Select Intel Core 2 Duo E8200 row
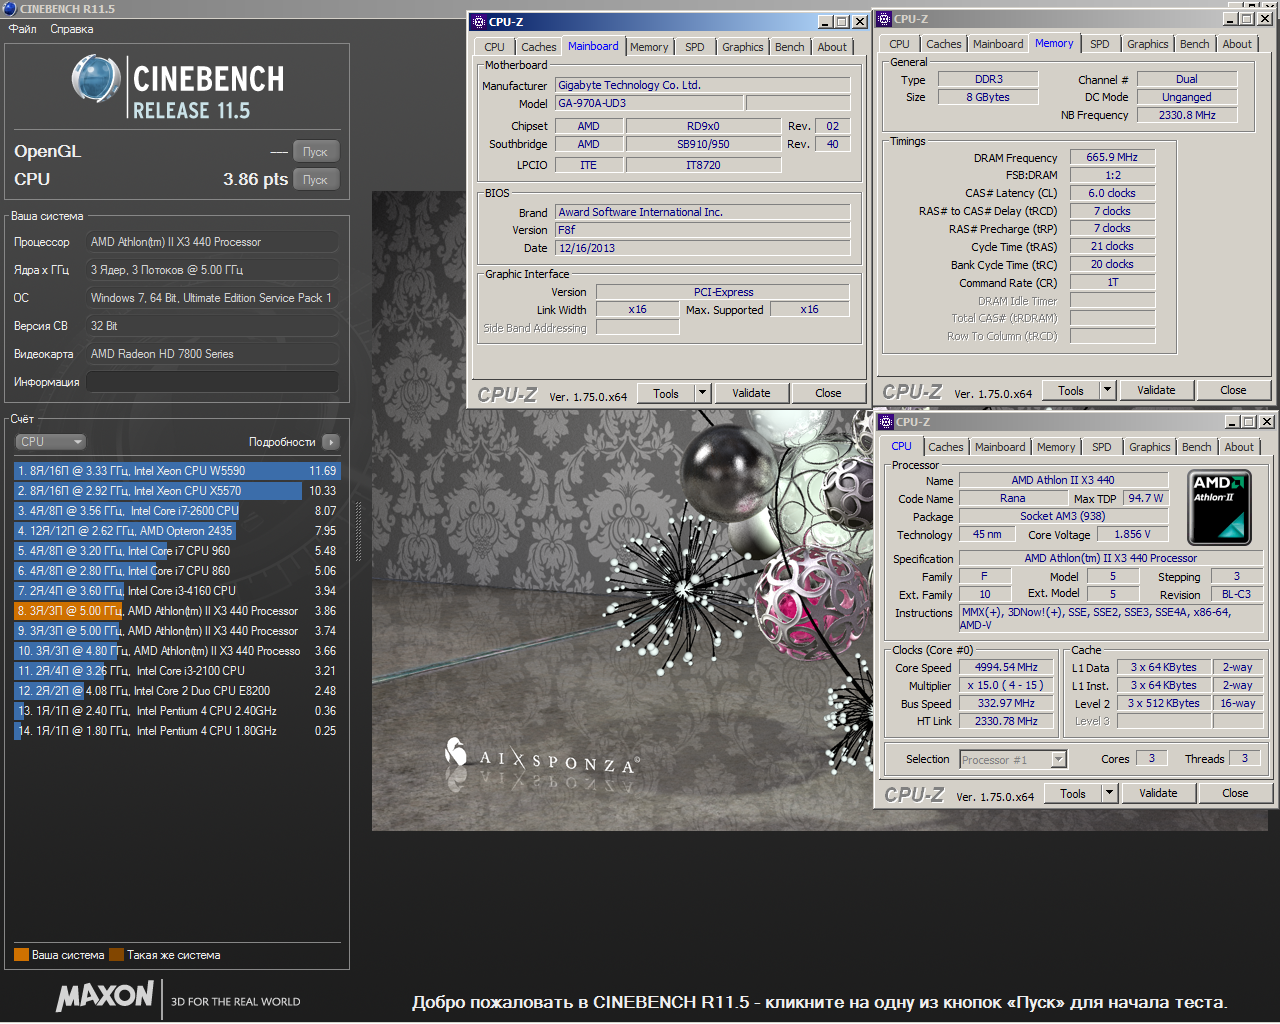Viewport: 1280px width, 1024px height. 178,691
